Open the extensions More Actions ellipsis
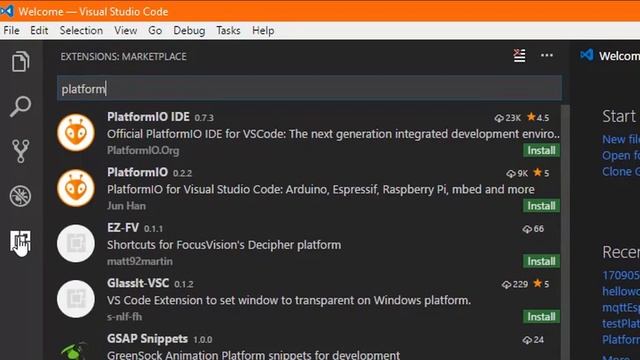The image size is (640, 360). (547, 56)
